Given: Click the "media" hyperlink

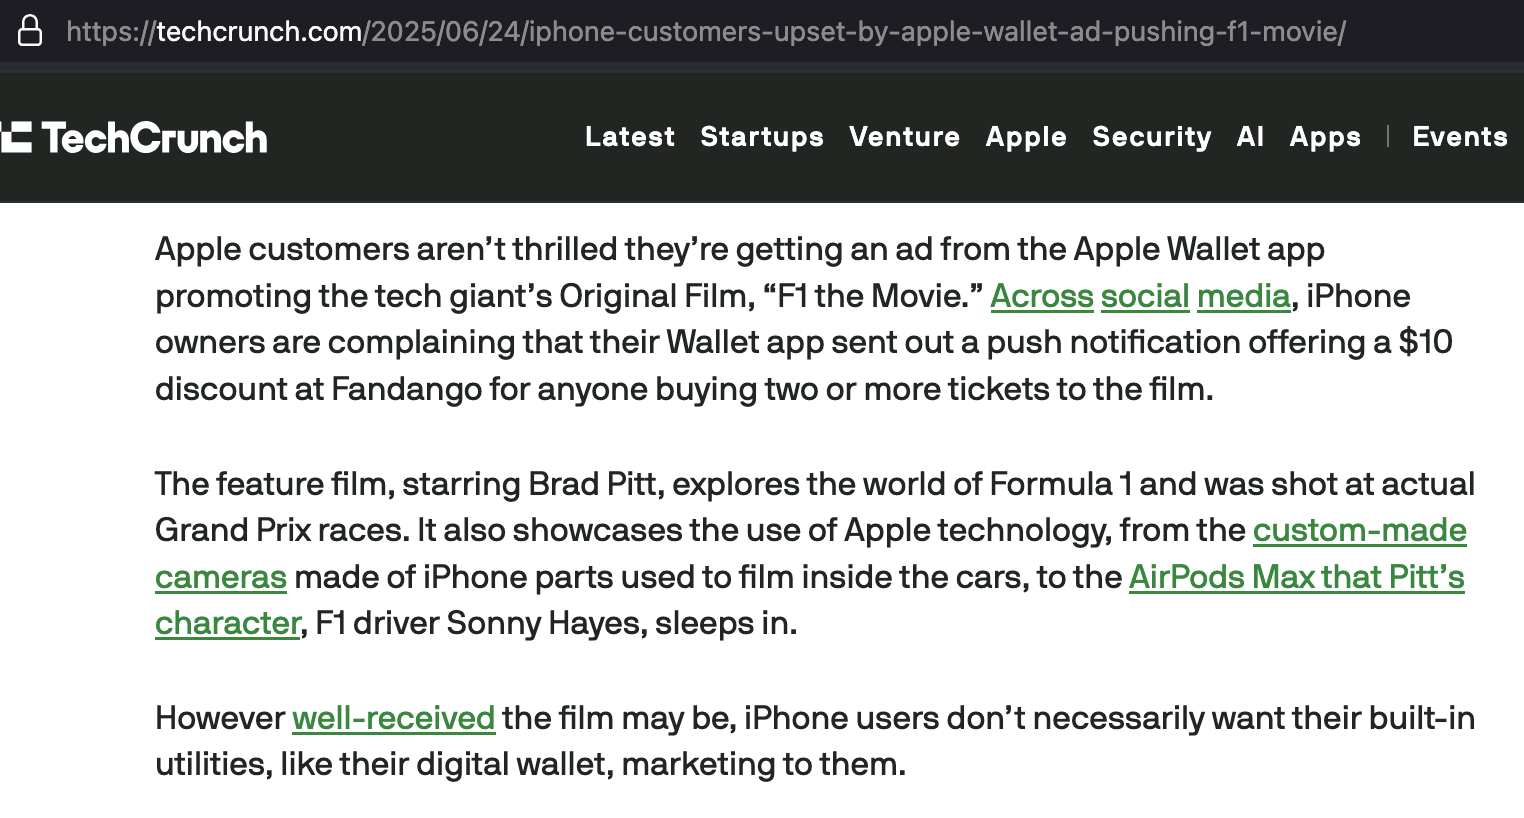Looking at the screenshot, I should click(x=1243, y=297).
